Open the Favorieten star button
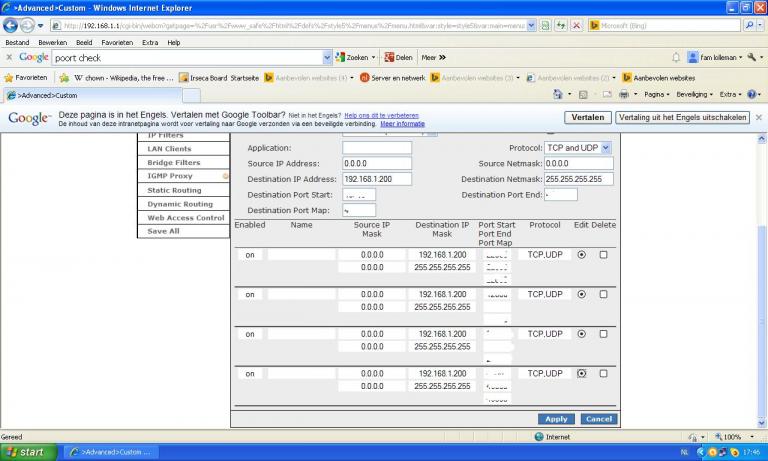This screenshot has width=768, height=461. (25, 77)
